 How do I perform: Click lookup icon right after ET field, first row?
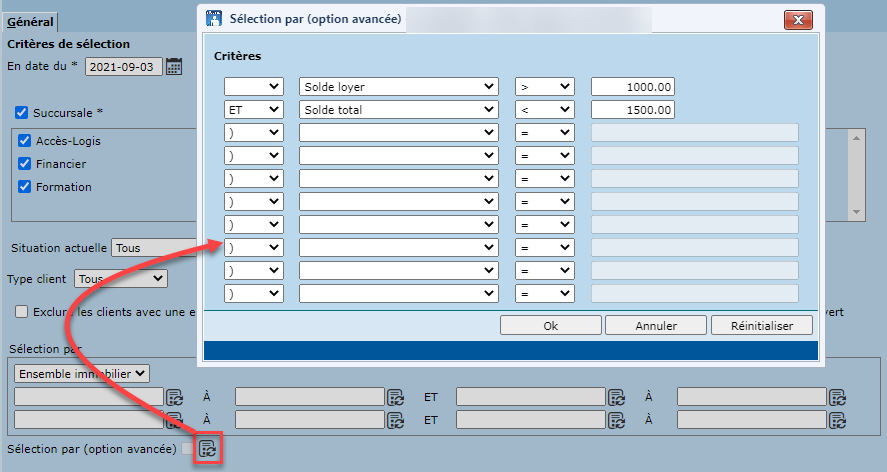pos(616,396)
